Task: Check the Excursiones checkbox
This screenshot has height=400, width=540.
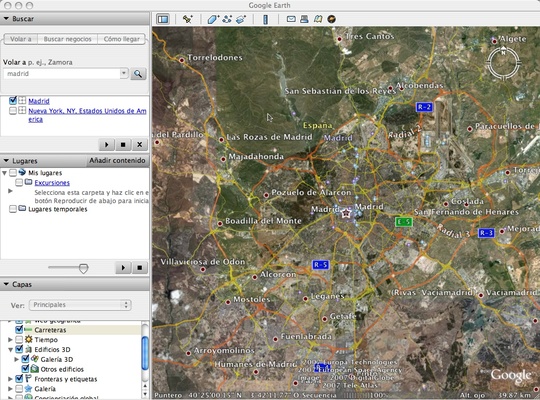Action: click(x=19, y=182)
